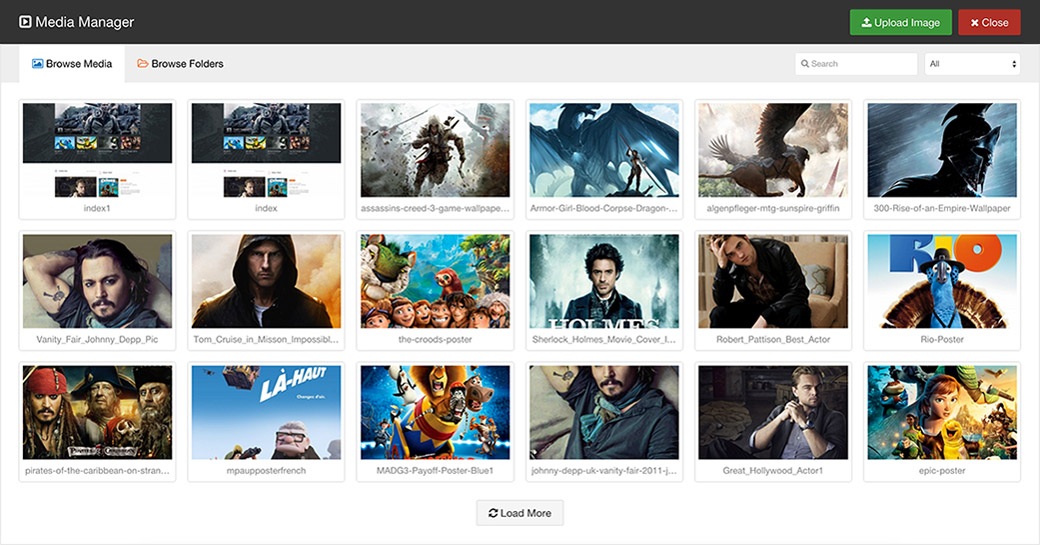The width and height of the screenshot is (1040, 545).
Task: Choose the Armor-Girl-Blood-Corpse-Dragon image
Action: [x=604, y=150]
